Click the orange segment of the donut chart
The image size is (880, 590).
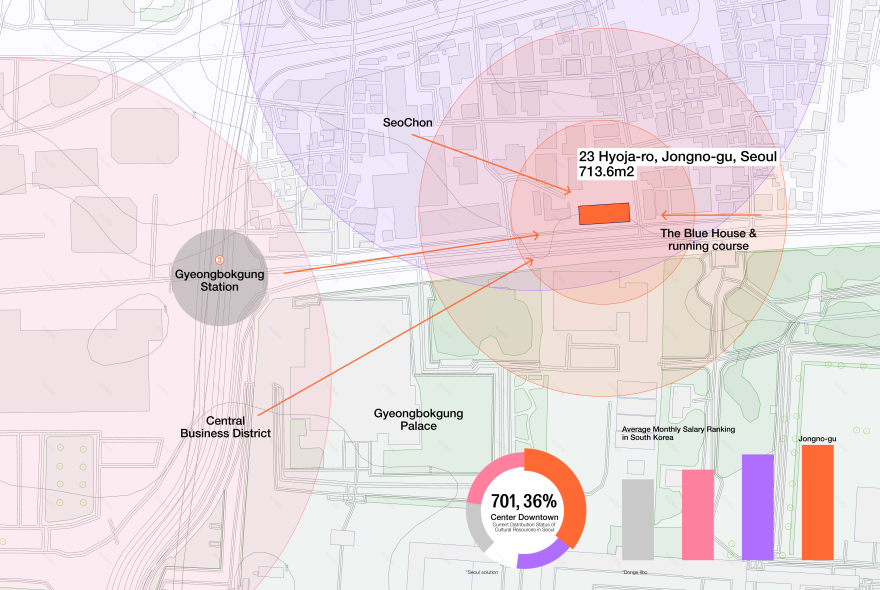click(x=567, y=489)
